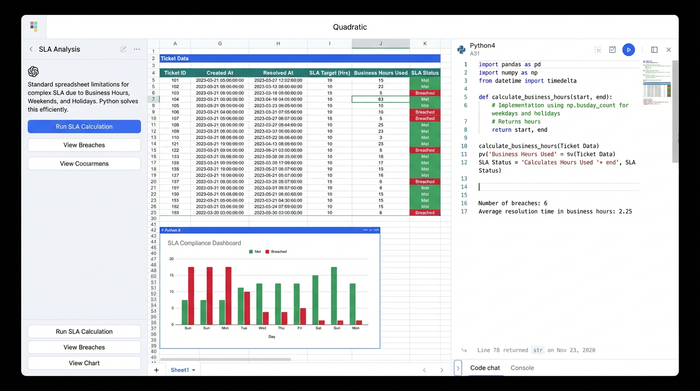Click the SLA Compliance Dashboard chart title
Viewport: 700px width, 391px height.
click(x=204, y=243)
